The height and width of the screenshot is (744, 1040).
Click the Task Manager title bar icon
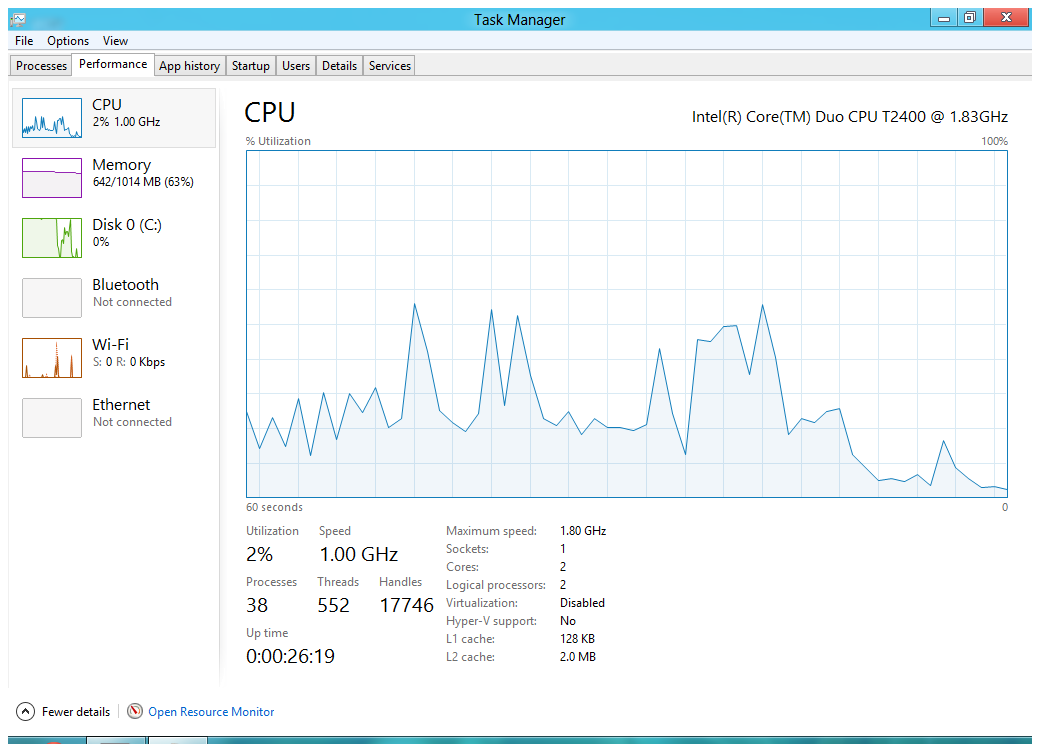[18, 19]
